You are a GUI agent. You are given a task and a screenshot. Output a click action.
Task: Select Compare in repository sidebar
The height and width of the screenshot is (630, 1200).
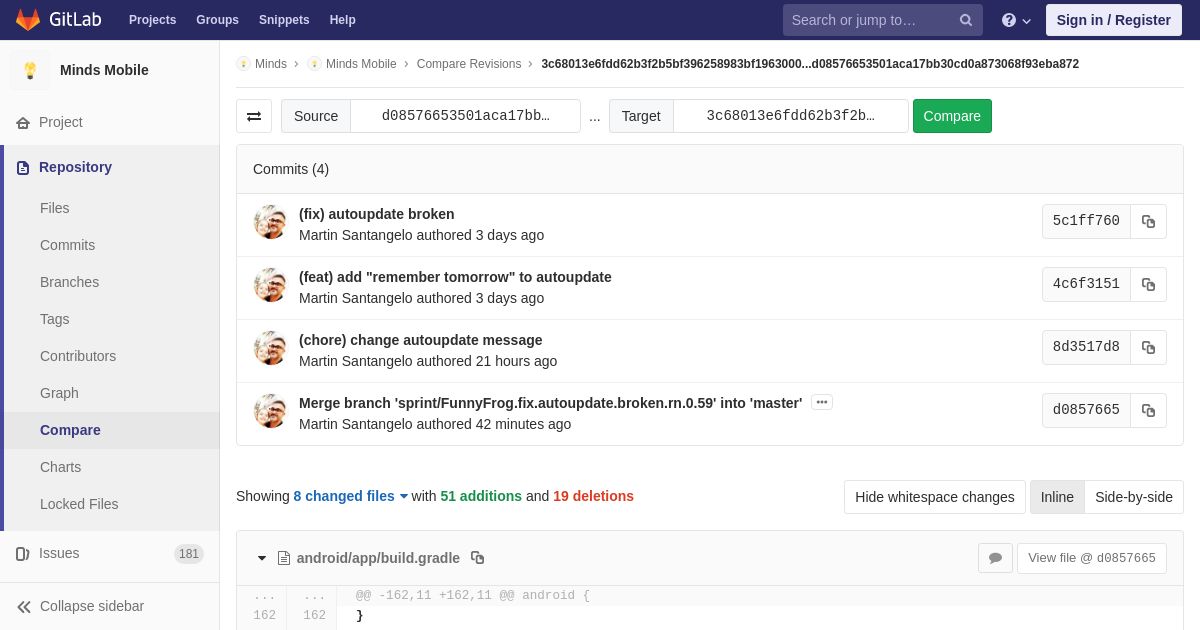click(70, 430)
